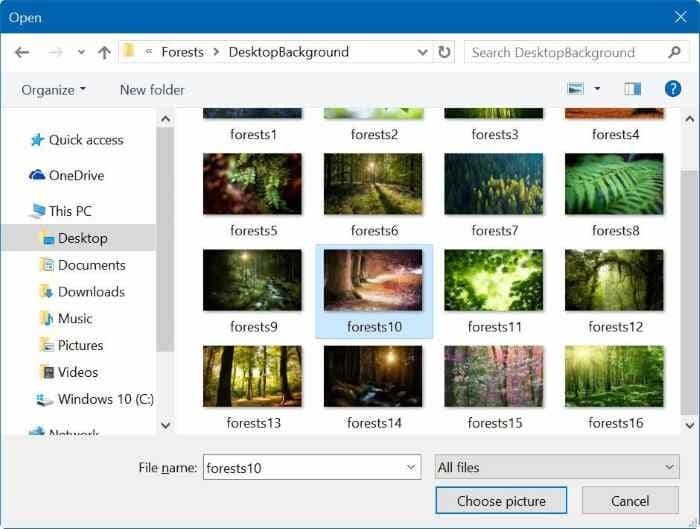Screen dimensions: 700x529
Task: Select Forests in the breadcrumb path
Action: click(x=182, y=52)
